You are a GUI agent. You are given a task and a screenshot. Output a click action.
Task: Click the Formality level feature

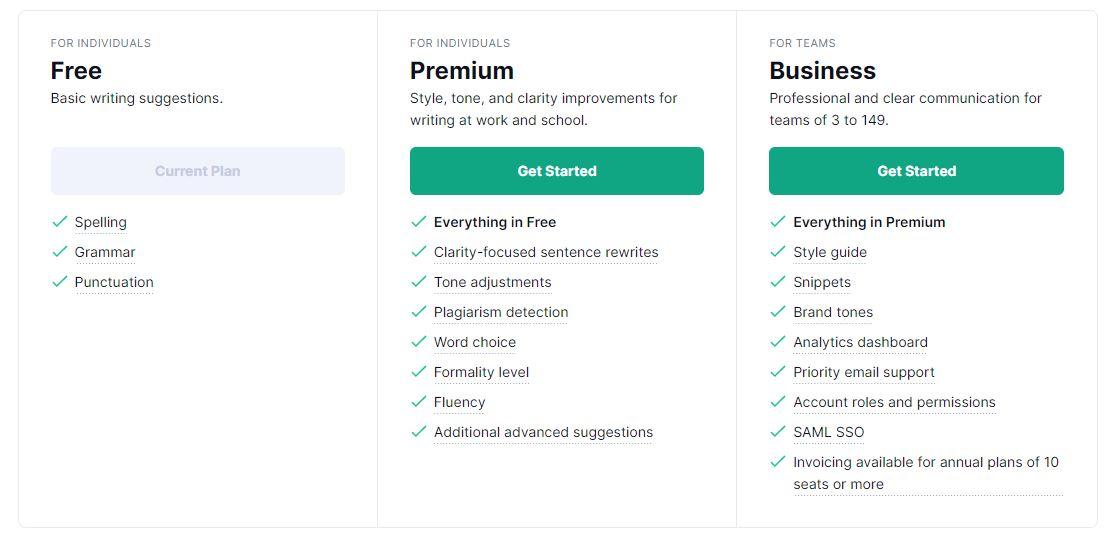point(481,372)
